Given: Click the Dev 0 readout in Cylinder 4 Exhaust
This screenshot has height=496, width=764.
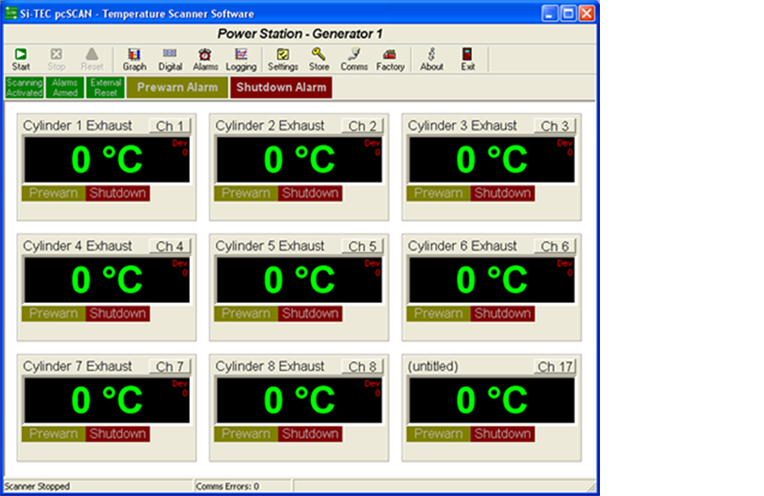Looking at the screenshot, I should click(x=180, y=268).
